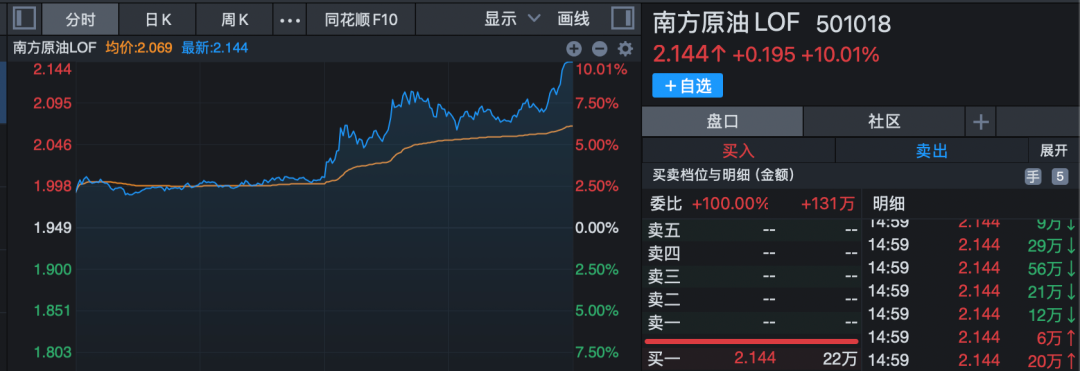The height and width of the screenshot is (371, 1080).
Task: Click the 12万 trade detail row
Action: click(971, 314)
